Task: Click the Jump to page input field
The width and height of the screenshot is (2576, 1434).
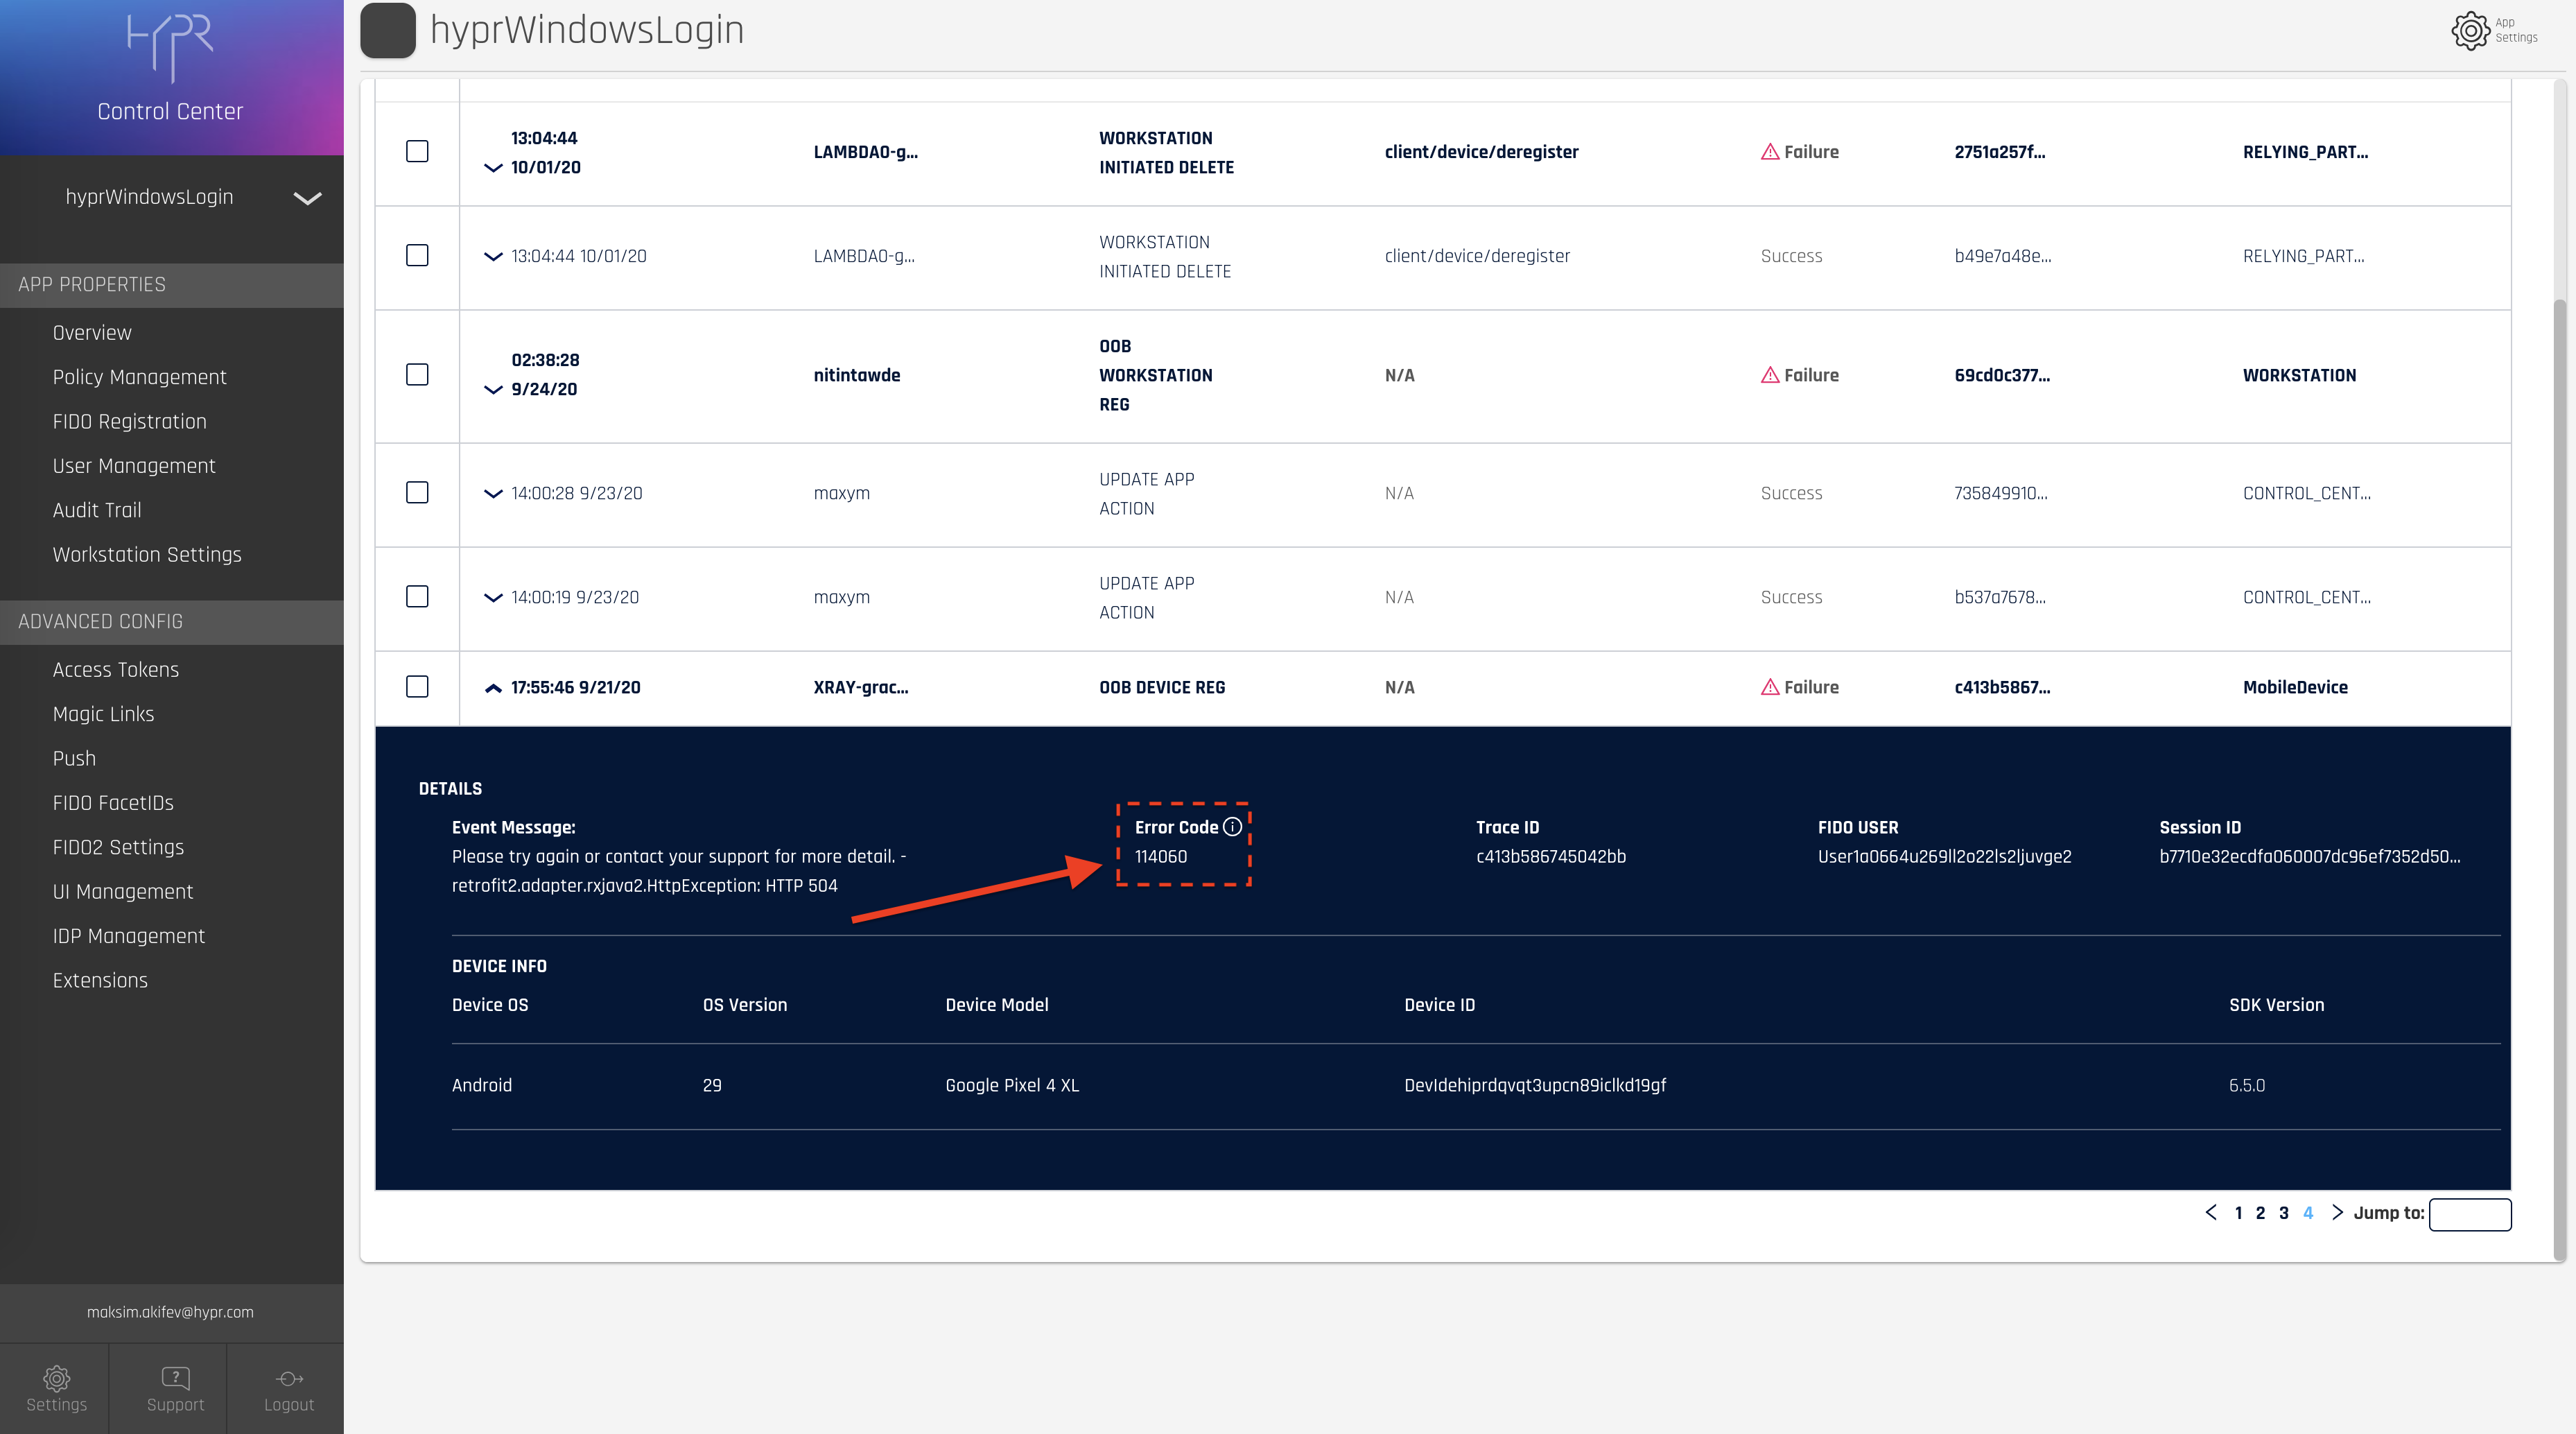Action: coord(2469,1214)
